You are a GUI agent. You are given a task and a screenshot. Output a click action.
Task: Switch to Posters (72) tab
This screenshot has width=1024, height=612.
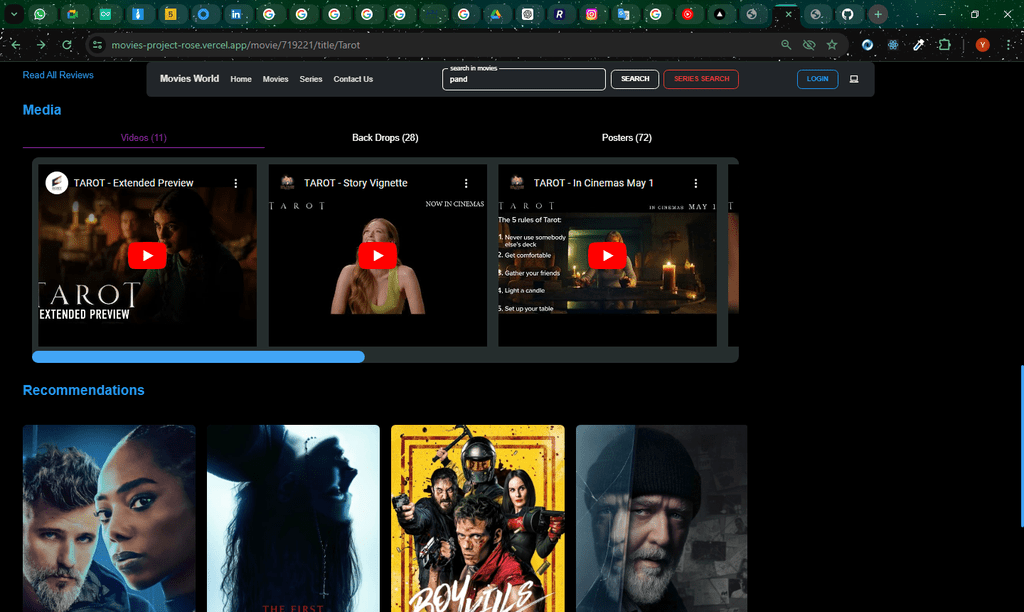627,138
